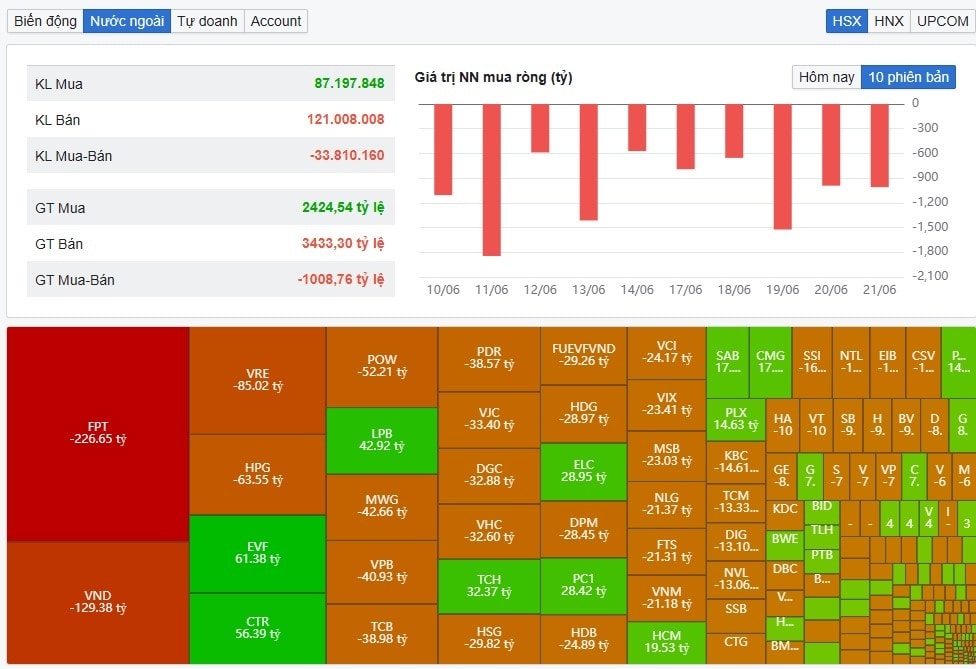976x669 pixels.
Task: Select the green CMG treemap cell
Action: point(771,362)
